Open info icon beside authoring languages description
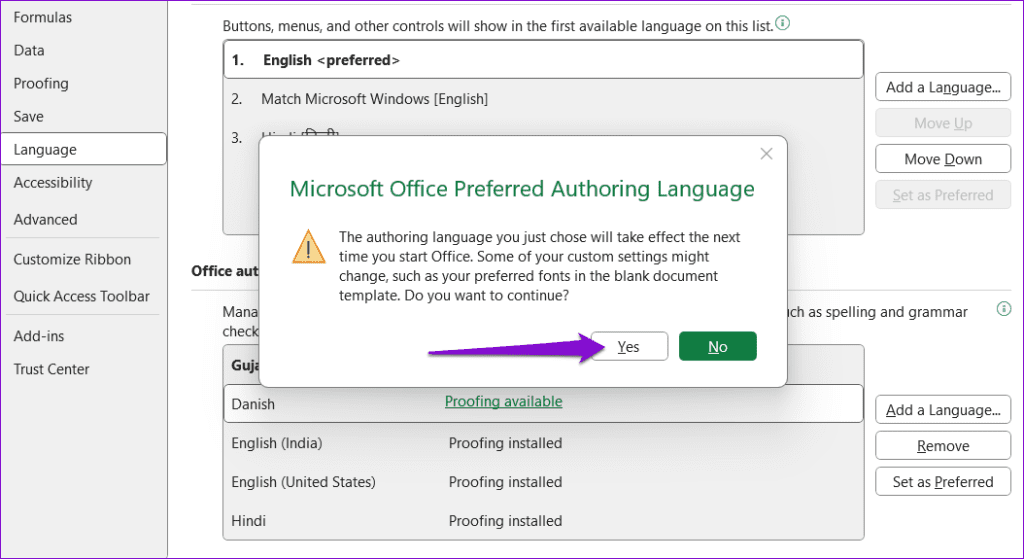 (x=1004, y=309)
